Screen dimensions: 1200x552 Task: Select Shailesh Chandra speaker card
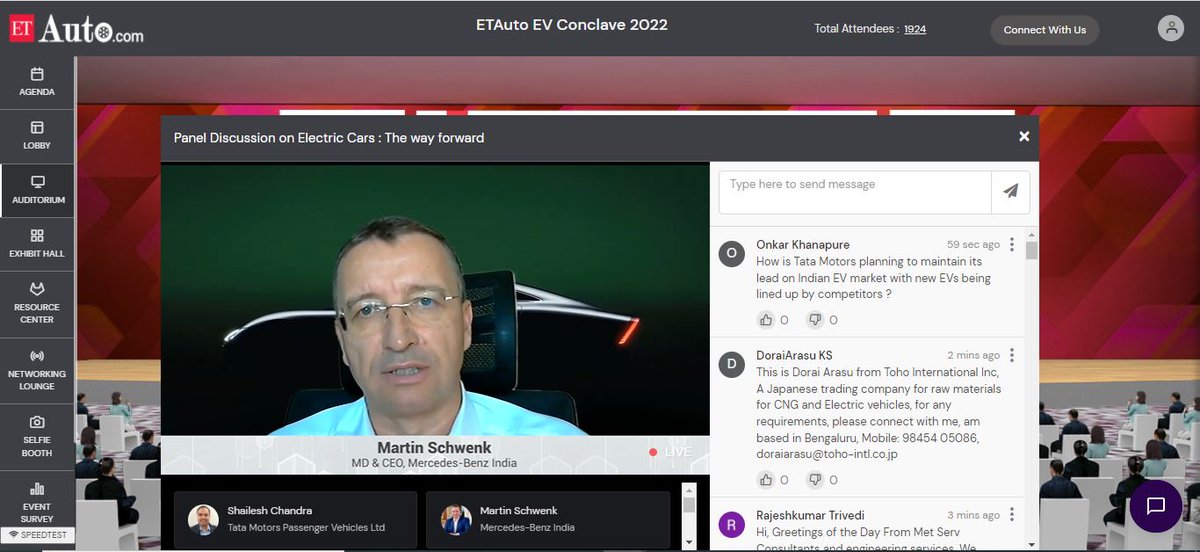[296, 519]
